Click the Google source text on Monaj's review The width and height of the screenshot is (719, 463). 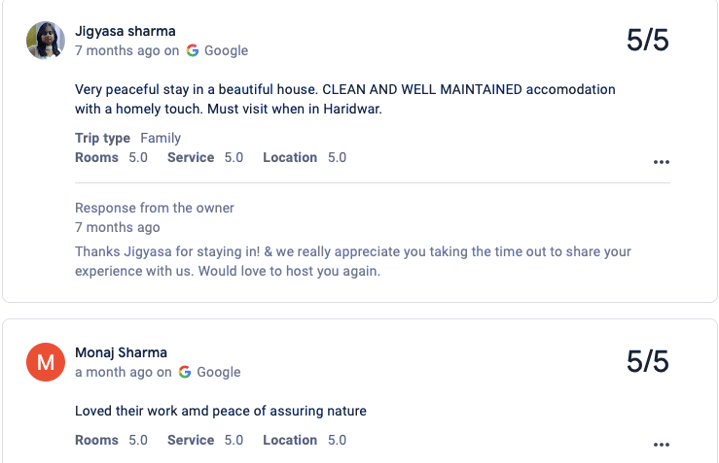tap(219, 372)
